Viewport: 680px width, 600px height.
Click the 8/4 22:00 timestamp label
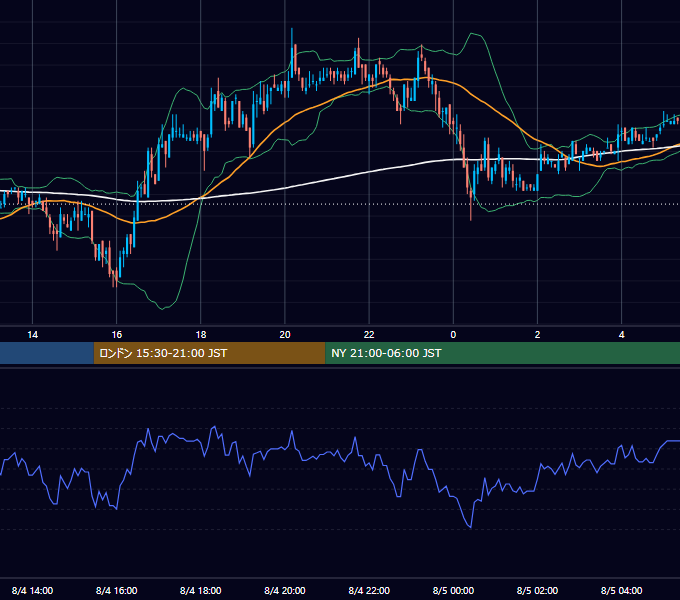369,590
